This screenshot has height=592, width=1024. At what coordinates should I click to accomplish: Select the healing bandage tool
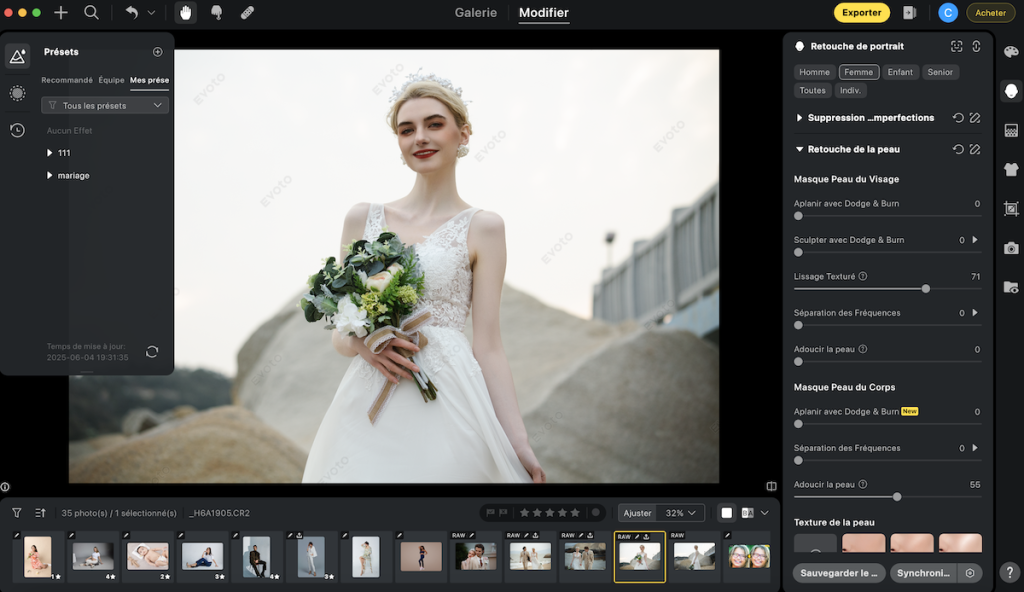click(x=247, y=13)
